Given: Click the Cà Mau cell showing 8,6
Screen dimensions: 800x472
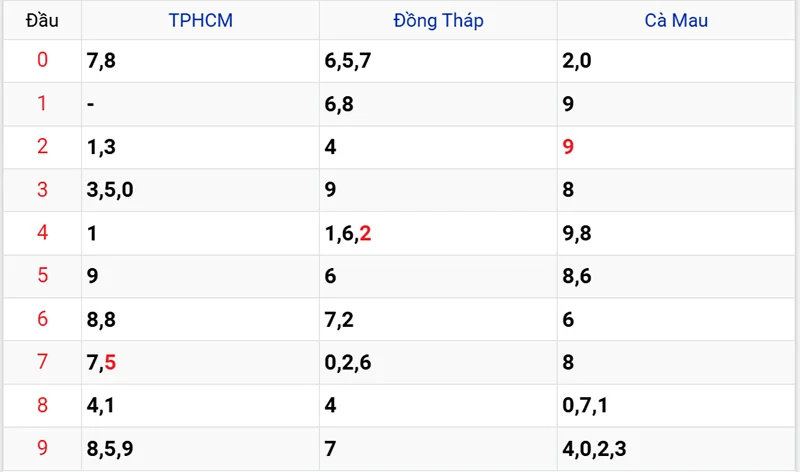Looking at the screenshot, I should point(577,277).
